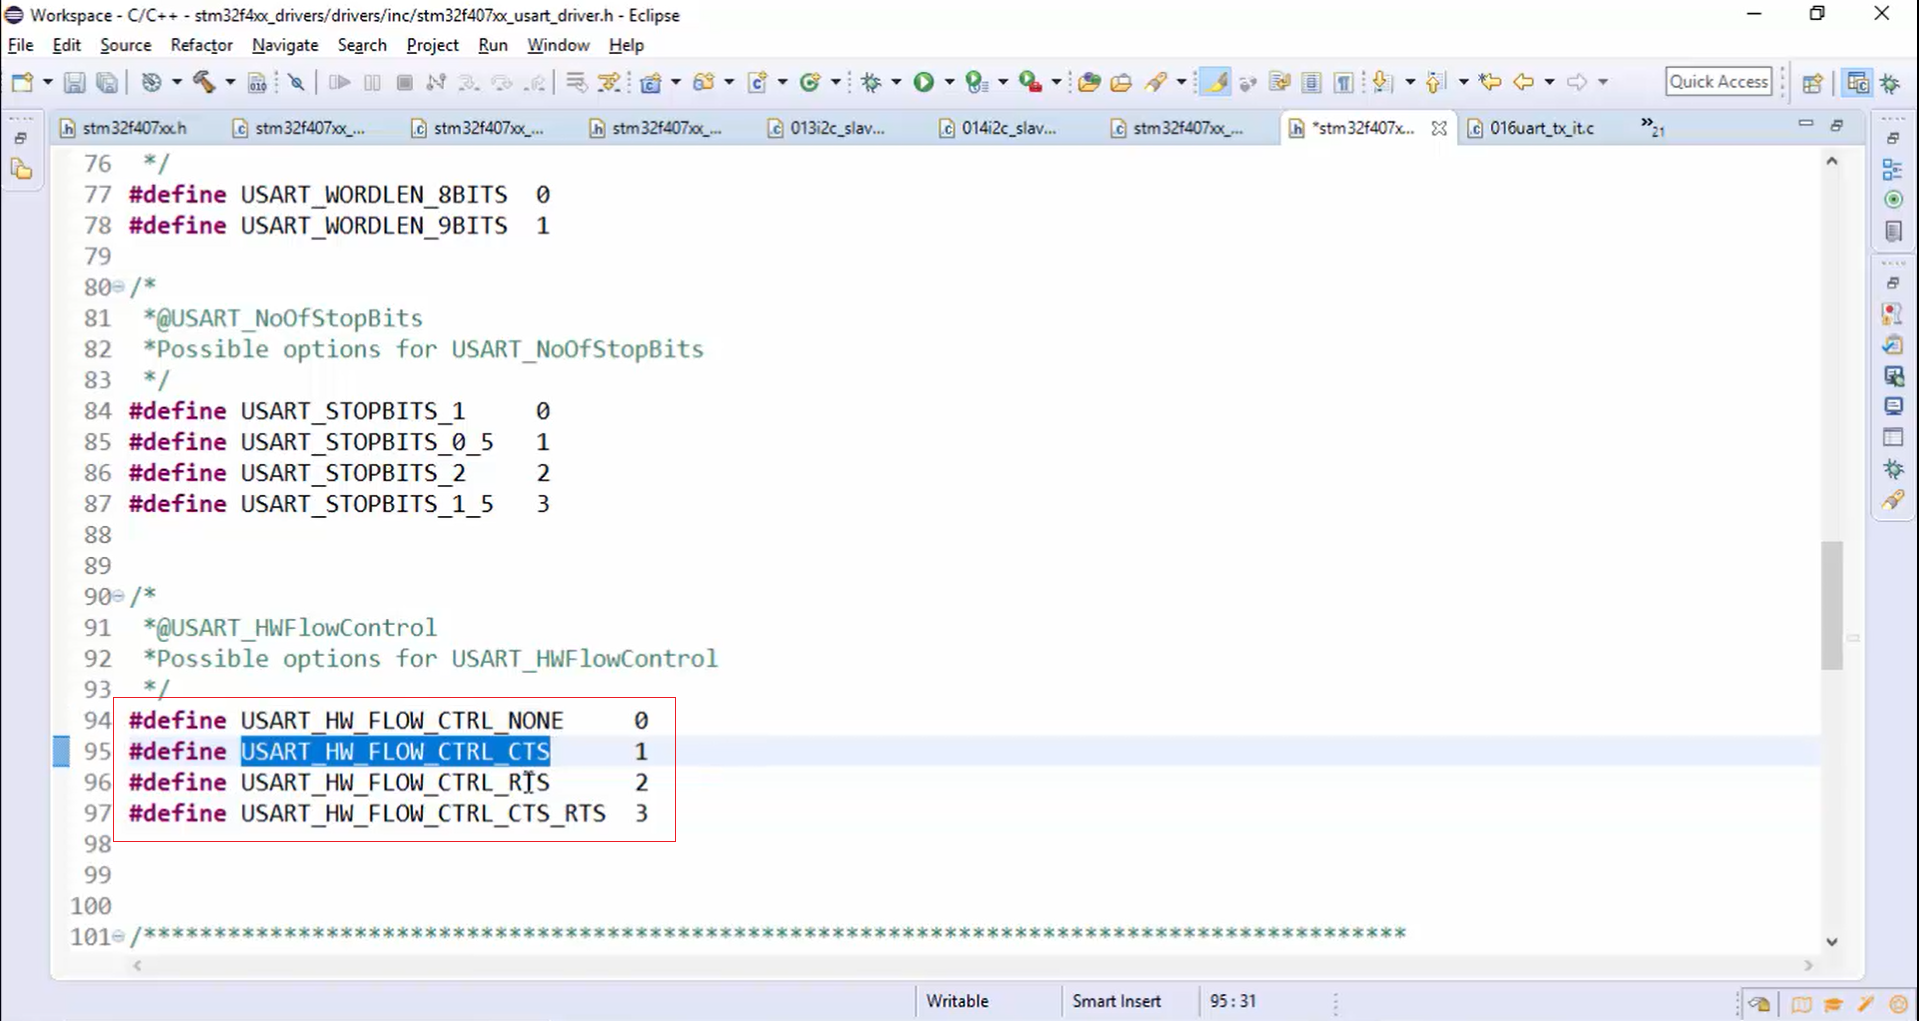Click USART_WORDLEN_9BITS macro name
The width and height of the screenshot is (1919, 1021).
[374, 225]
